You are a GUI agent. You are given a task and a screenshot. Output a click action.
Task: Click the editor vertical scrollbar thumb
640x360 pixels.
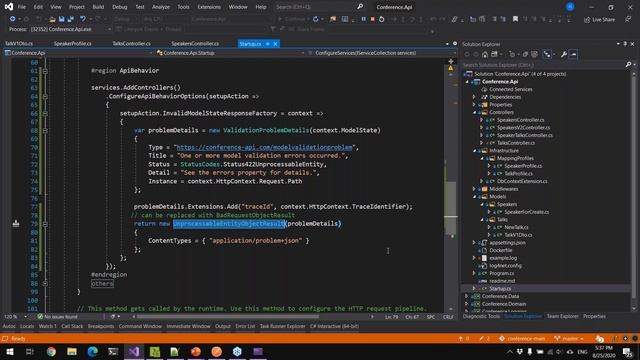(x=451, y=207)
